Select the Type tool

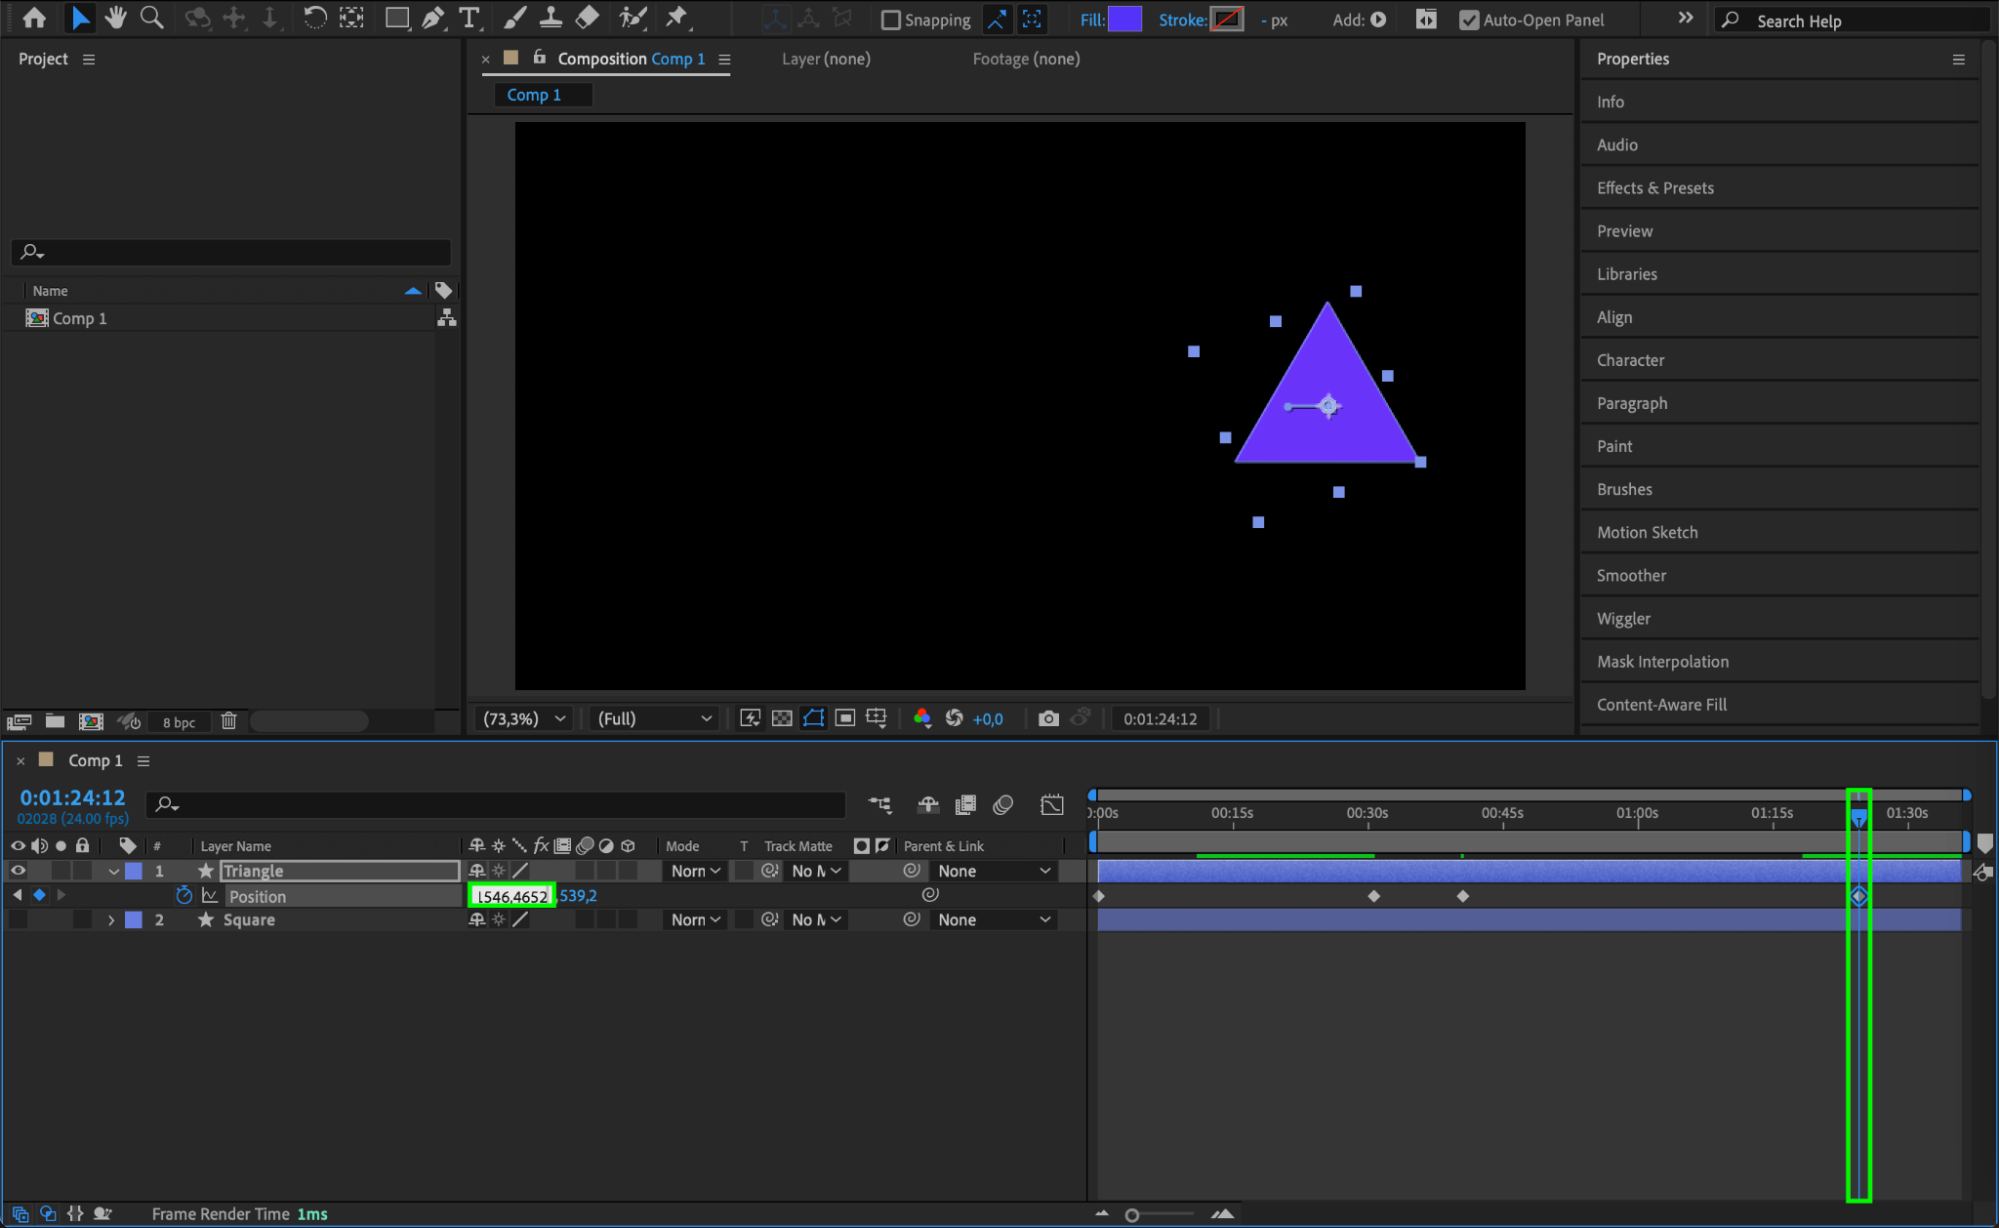pyautogui.click(x=468, y=17)
